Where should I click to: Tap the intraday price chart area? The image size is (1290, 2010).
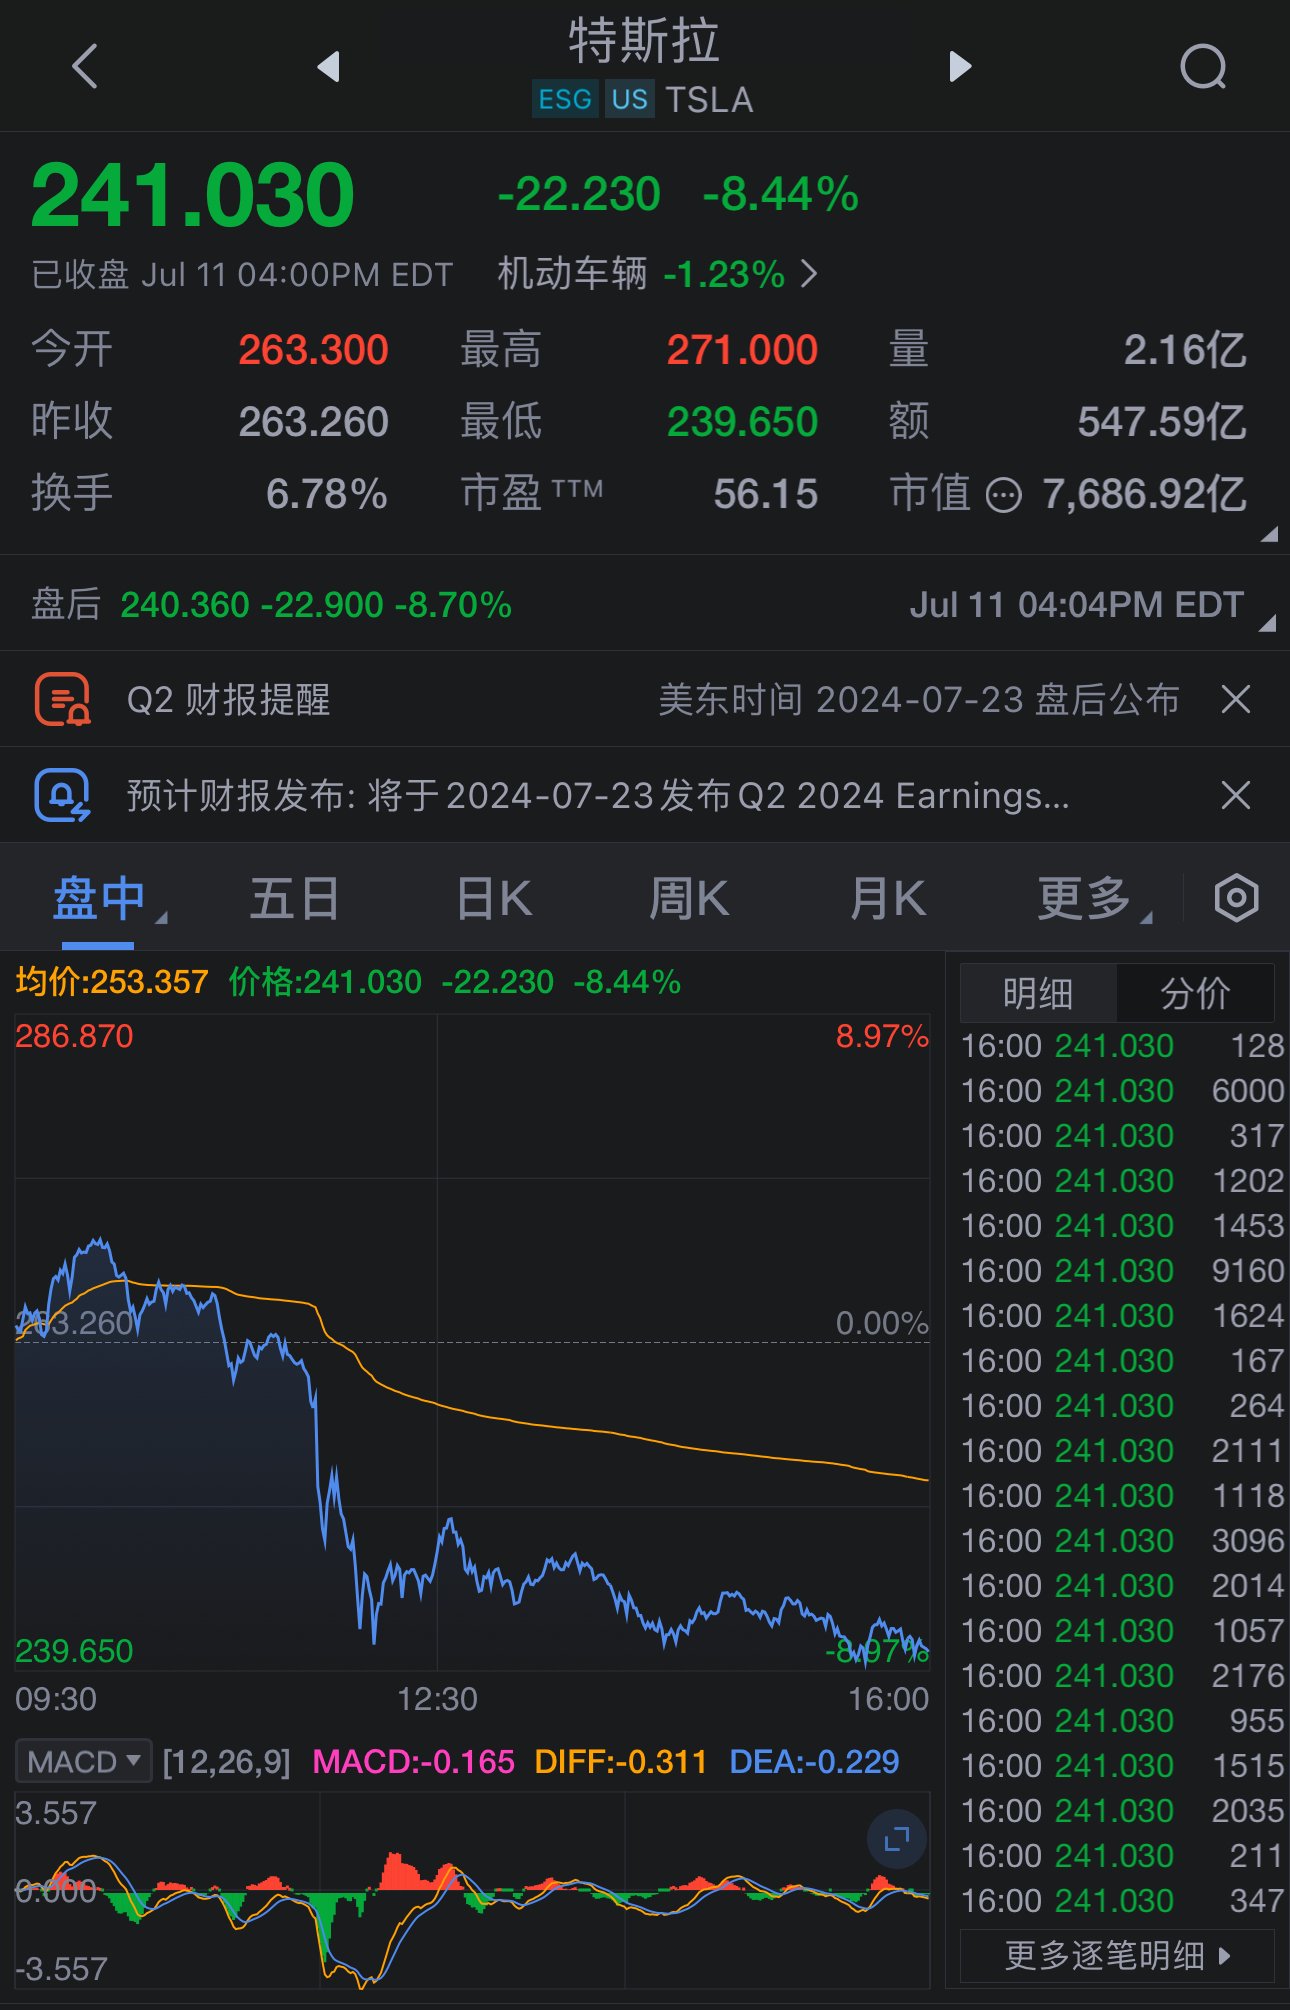tap(472, 1342)
